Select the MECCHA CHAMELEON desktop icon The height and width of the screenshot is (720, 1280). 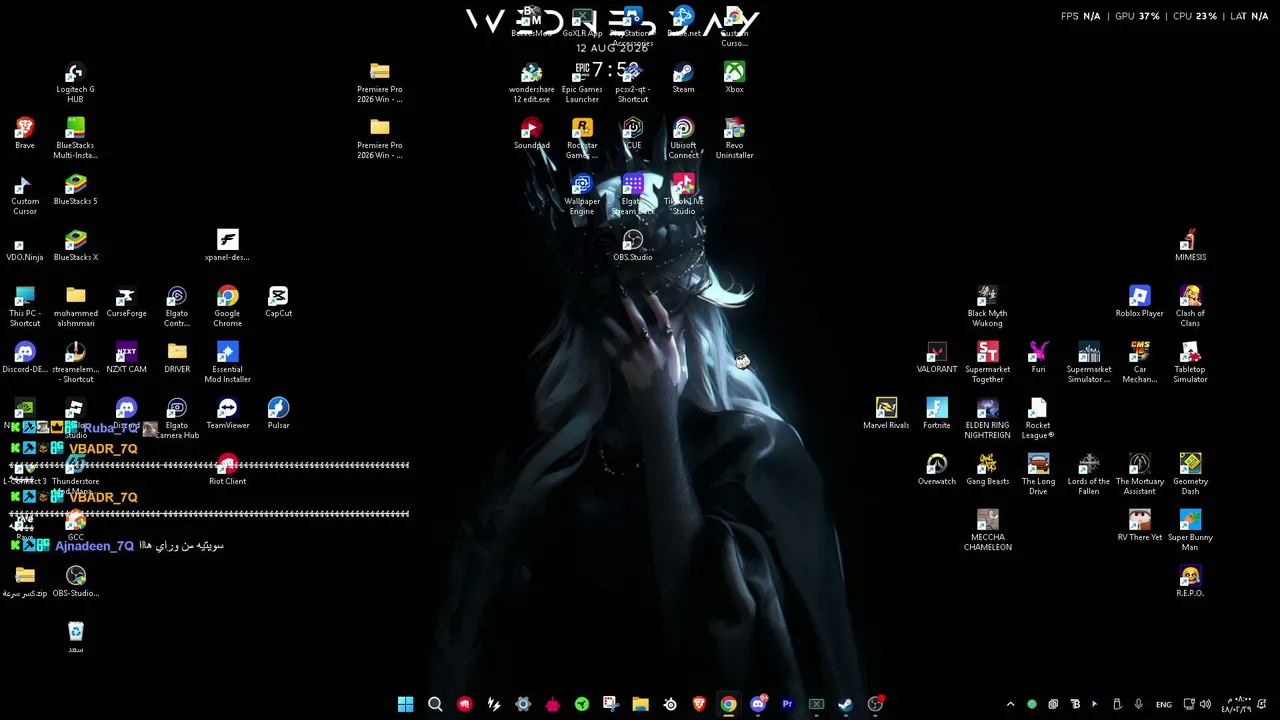click(x=987, y=531)
